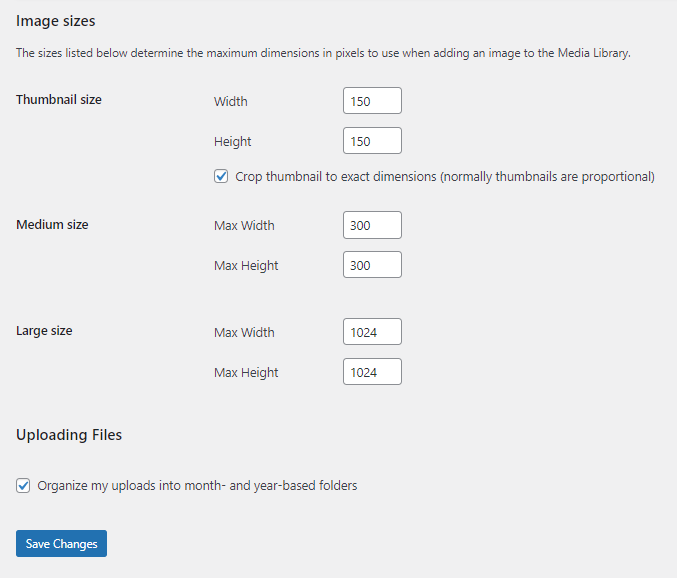Click the Thumbnail size Height input field
This screenshot has height=578, width=677.
[372, 141]
